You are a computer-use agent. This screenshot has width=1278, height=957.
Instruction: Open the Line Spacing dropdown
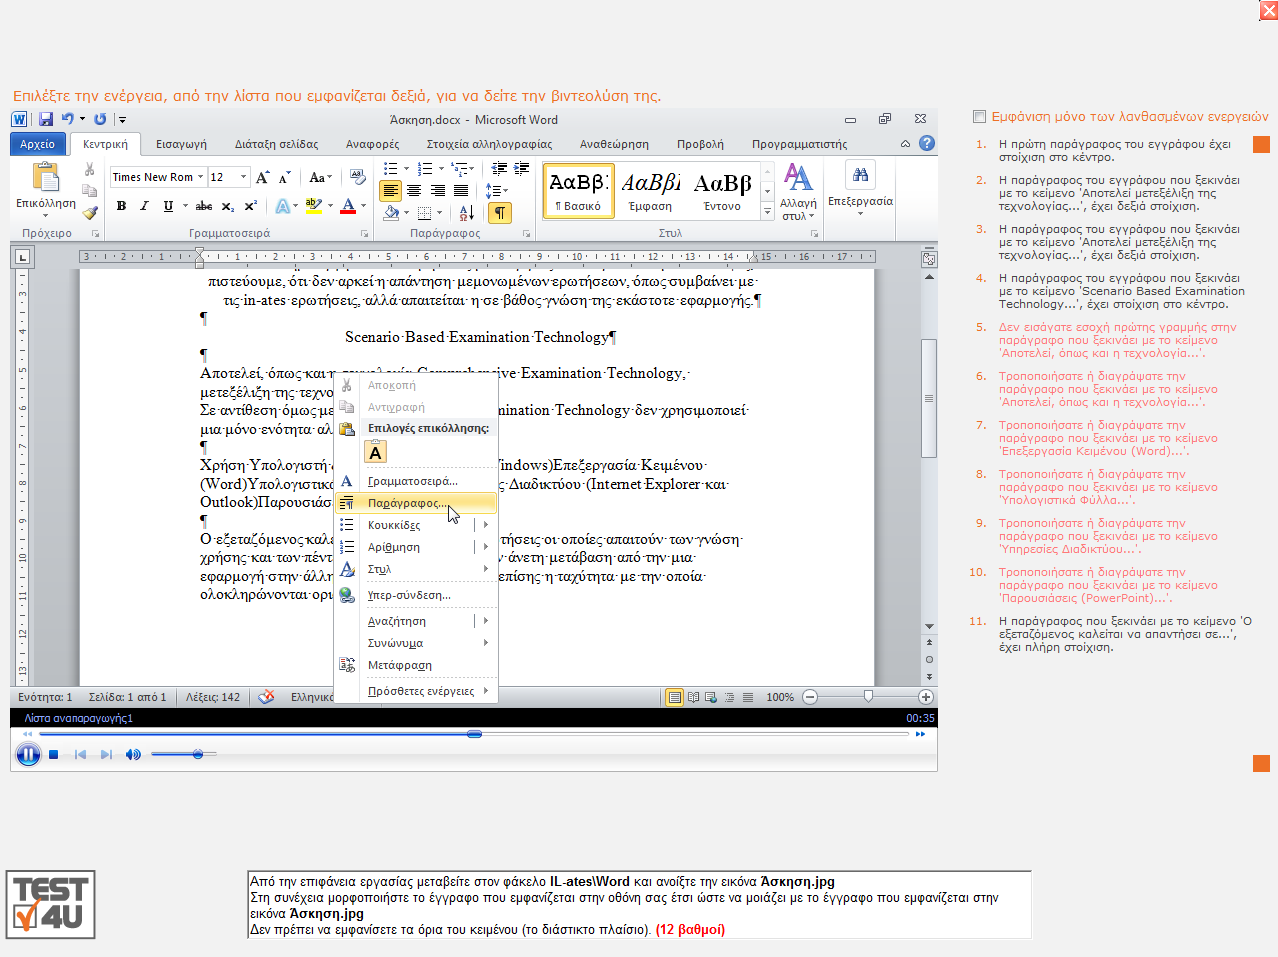point(497,191)
